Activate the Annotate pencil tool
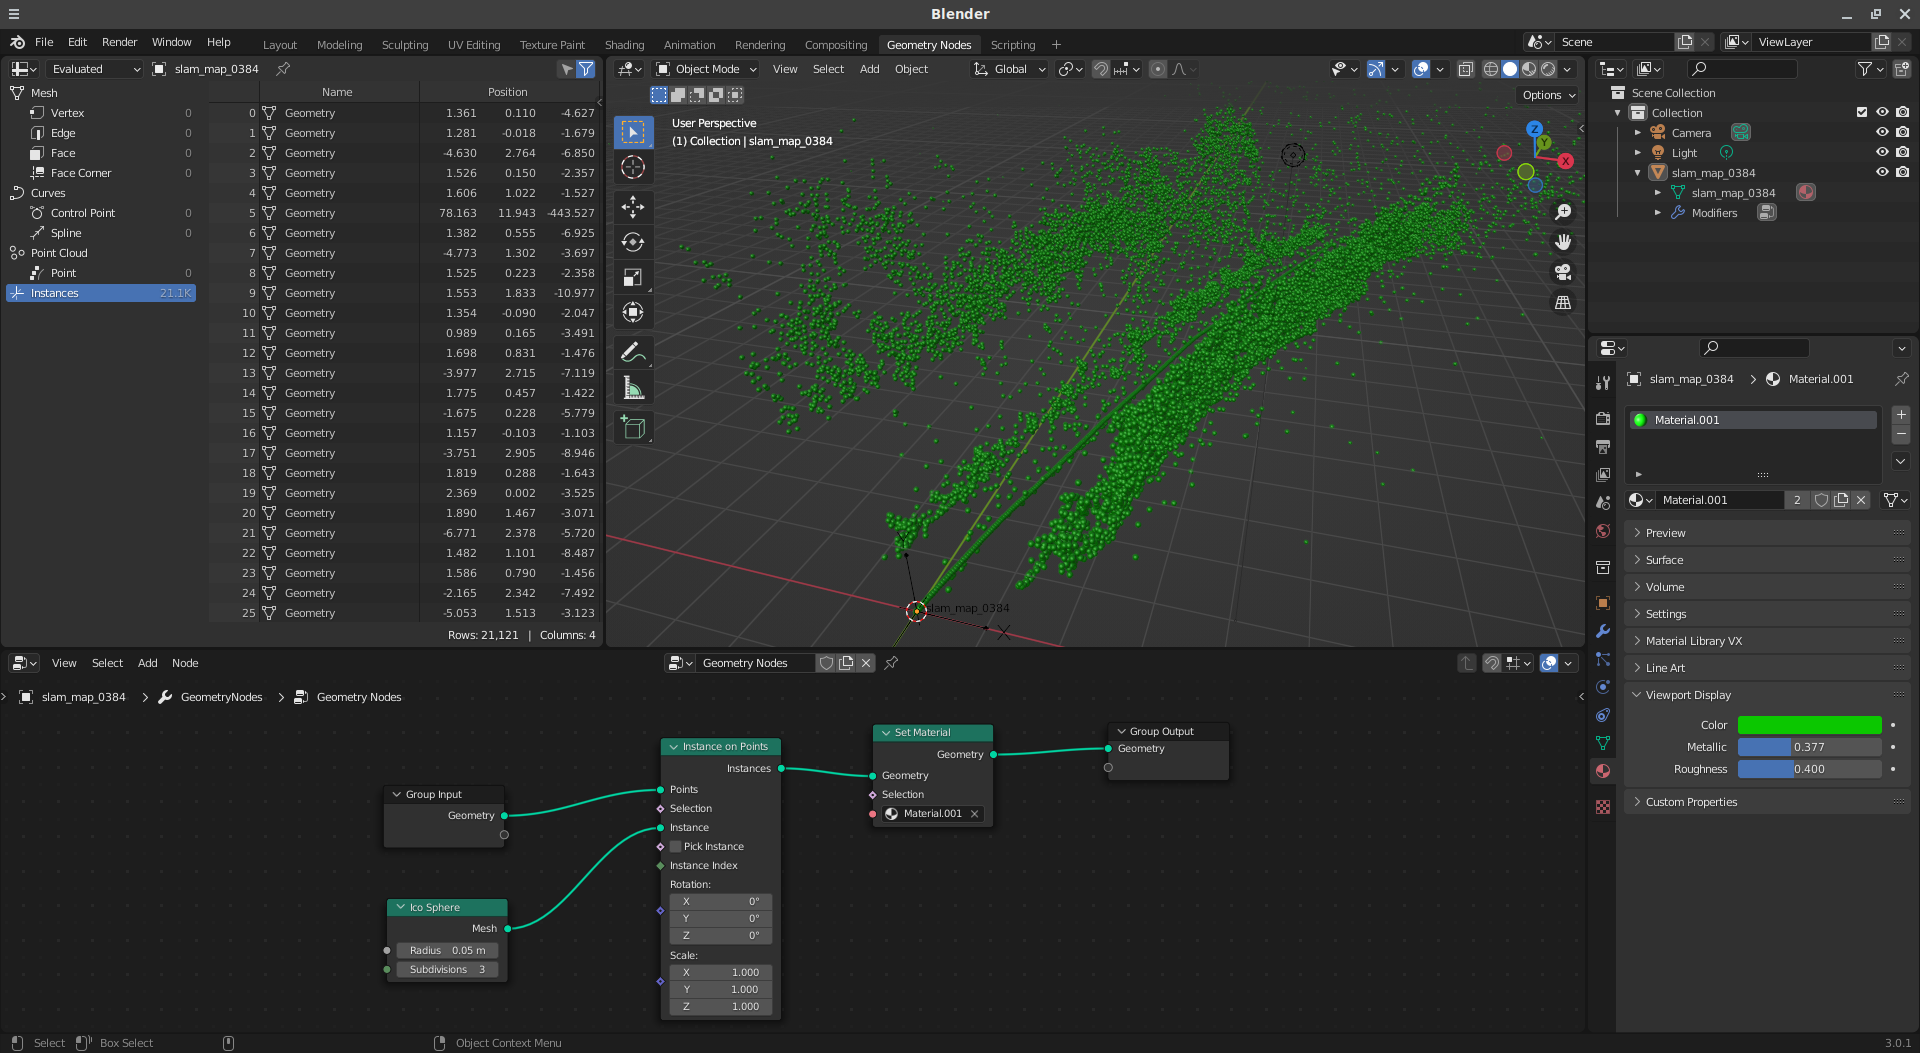 pyautogui.click(x=633, y=353)
